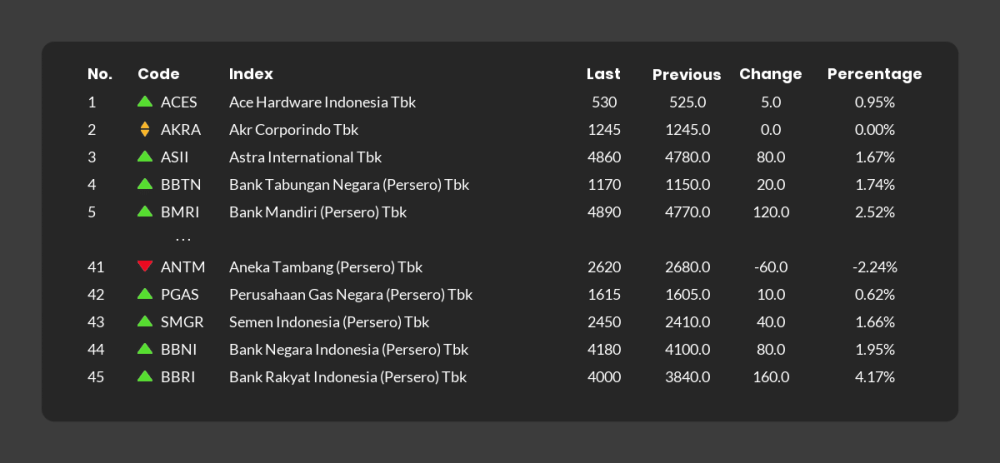Open Bank Rakyat Indonesia (Persero) Tbk

pos(348,377)
